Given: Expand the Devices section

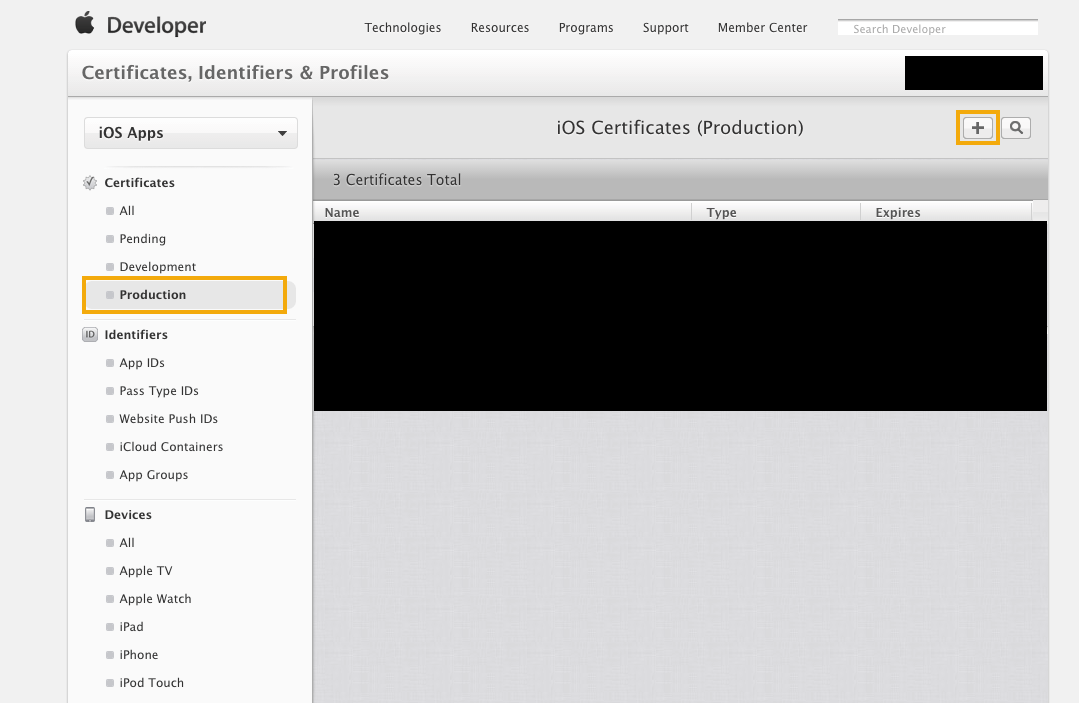Looking at the screenshot, I should [128, 514].
